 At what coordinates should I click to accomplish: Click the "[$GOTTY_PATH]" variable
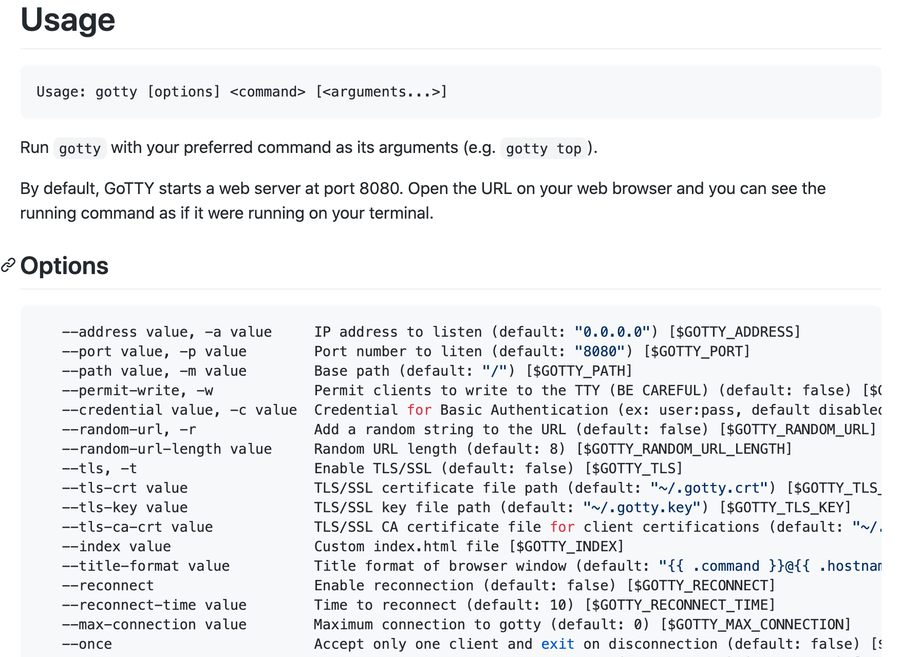pyautogui.click(x=579, y=371)
